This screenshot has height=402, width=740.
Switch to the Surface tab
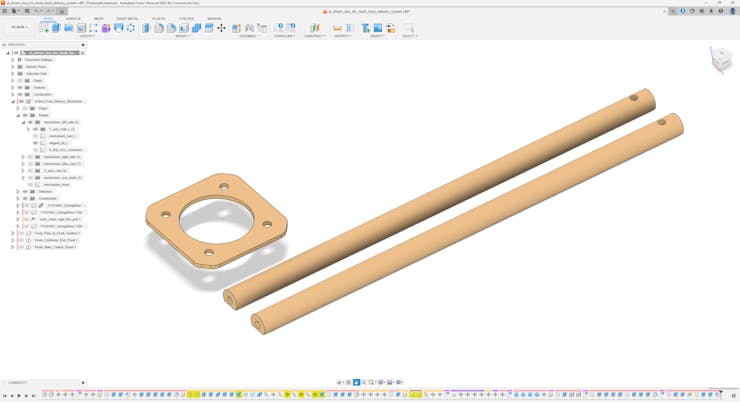(73, 18)
